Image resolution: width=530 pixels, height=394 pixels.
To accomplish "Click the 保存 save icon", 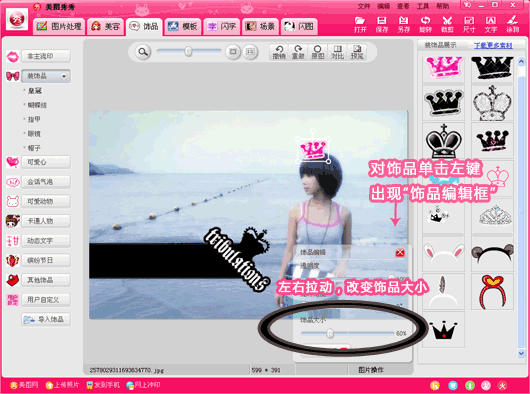I will 382,24.
